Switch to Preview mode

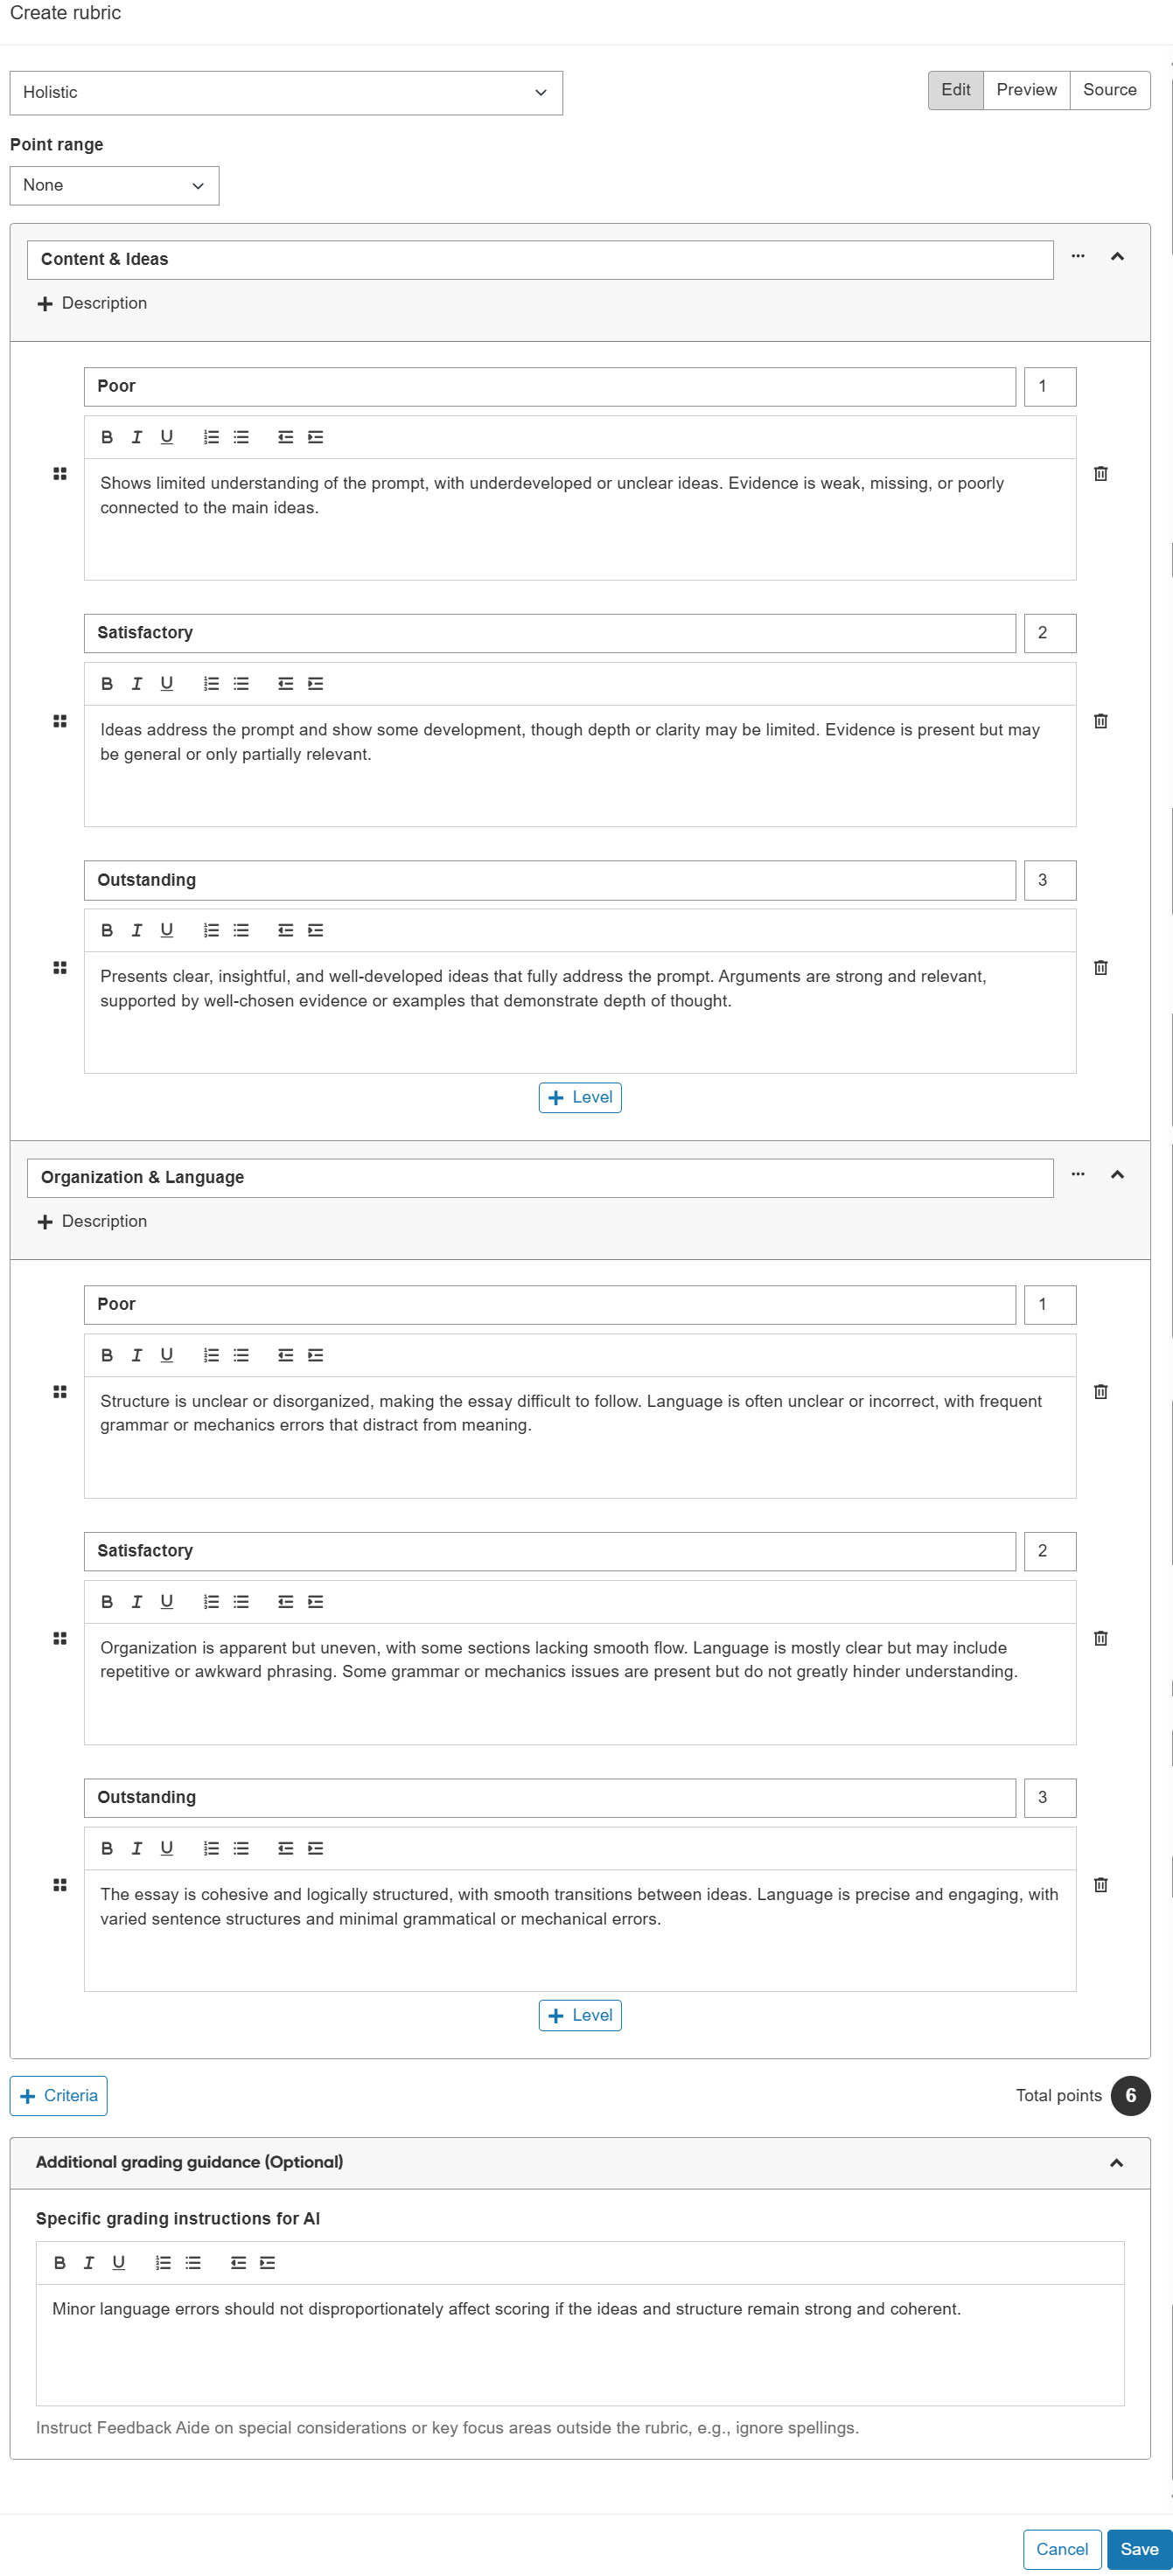(x=1026, y=89)
